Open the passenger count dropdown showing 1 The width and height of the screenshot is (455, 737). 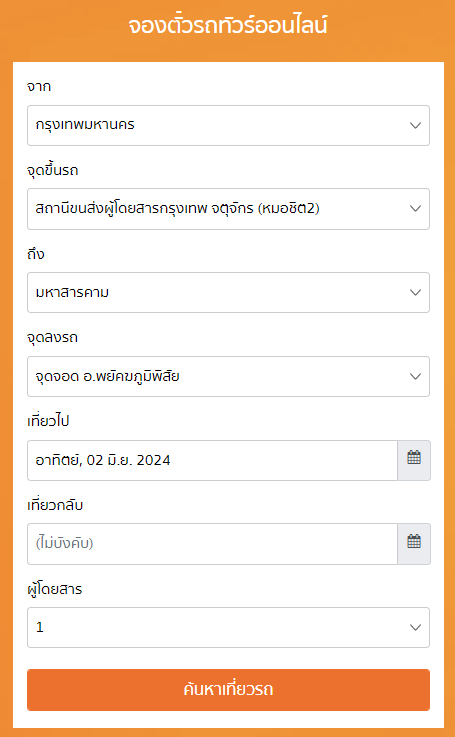point(228,627)
